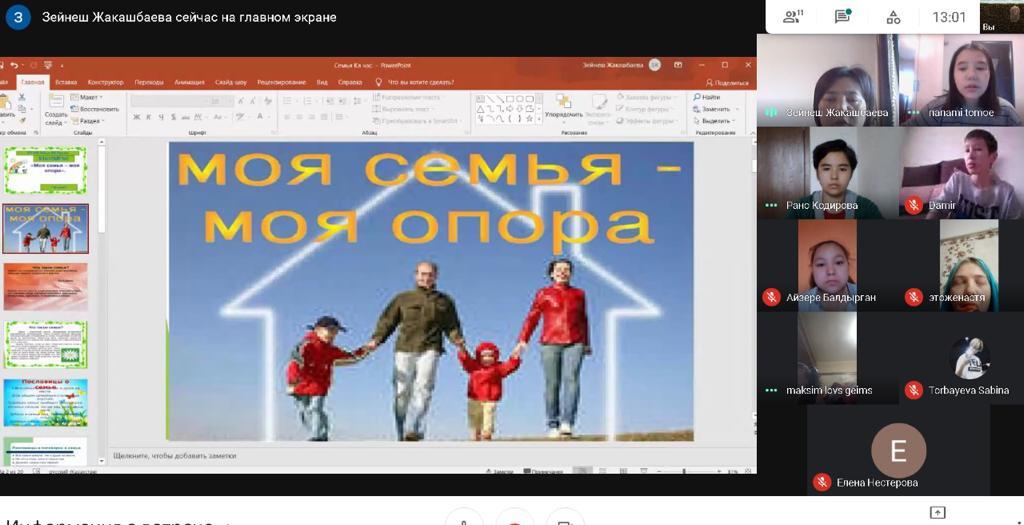Click Damir's muted microphone indicator
The height and width of the screenshot is (525, 1024).
click(913, 205)
